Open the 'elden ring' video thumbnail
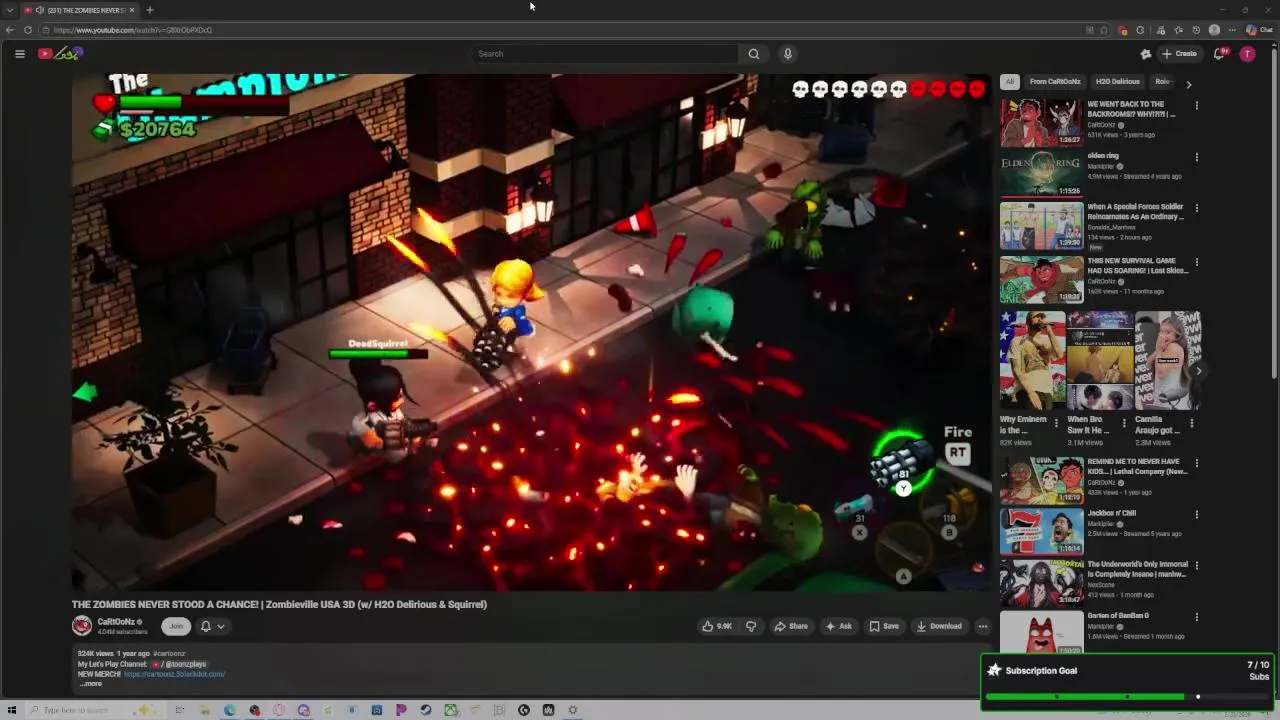Screen dimensions: 1280x720 1041,174
